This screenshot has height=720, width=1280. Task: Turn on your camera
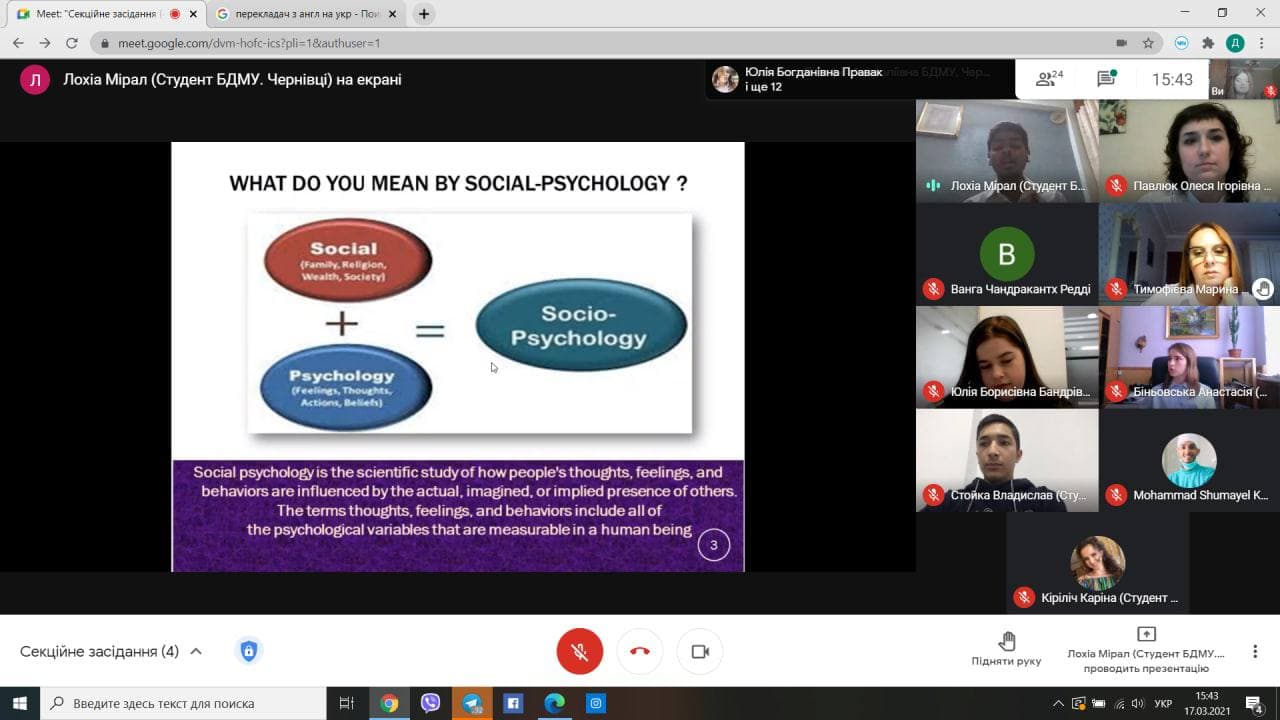point(700,651)
